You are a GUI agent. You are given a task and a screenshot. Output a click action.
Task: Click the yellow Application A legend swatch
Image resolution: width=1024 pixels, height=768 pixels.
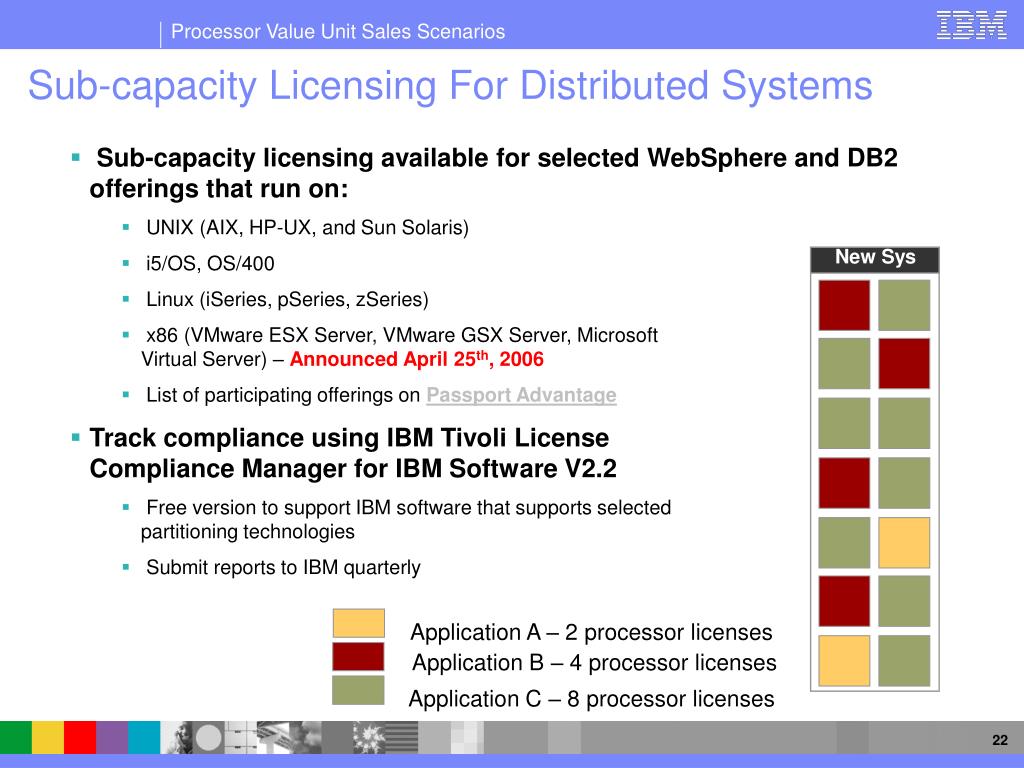pos(358,623)
